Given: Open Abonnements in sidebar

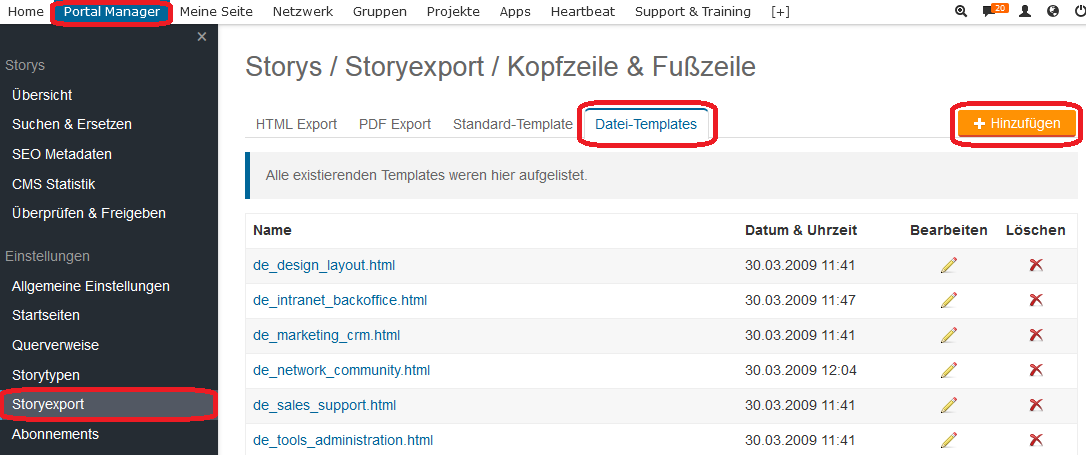Looking at the screenshot, I should [55, 434].
